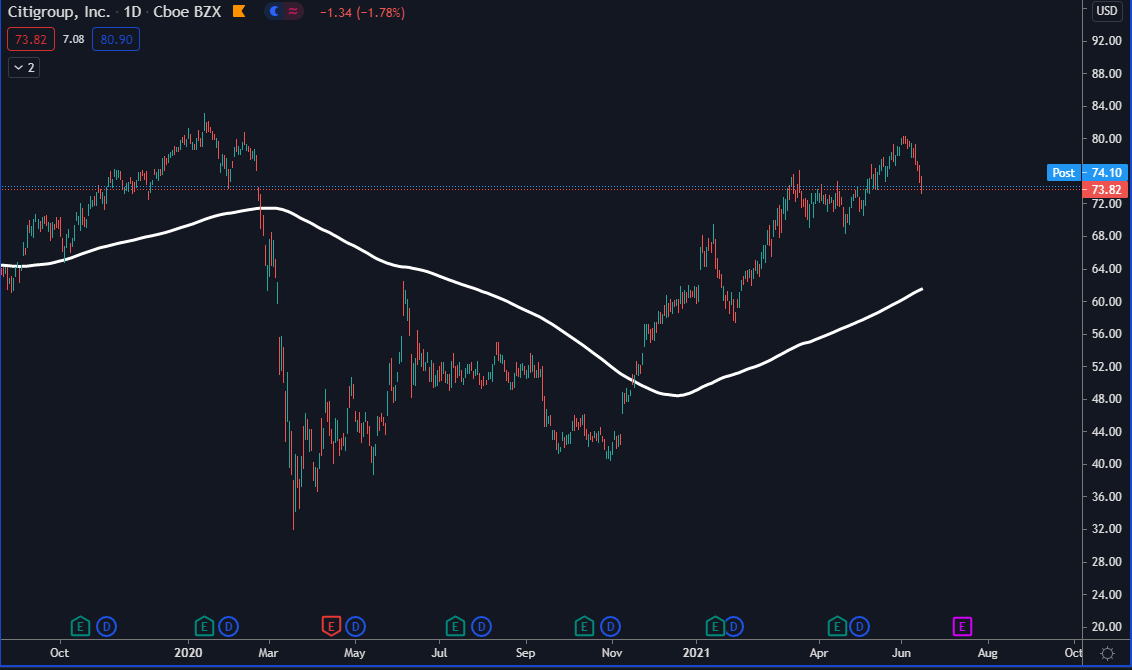This screenshot has width=1132, height=670.
Task: Click the Citigroup, Inc. symbol title
Action: click(58, 12)
